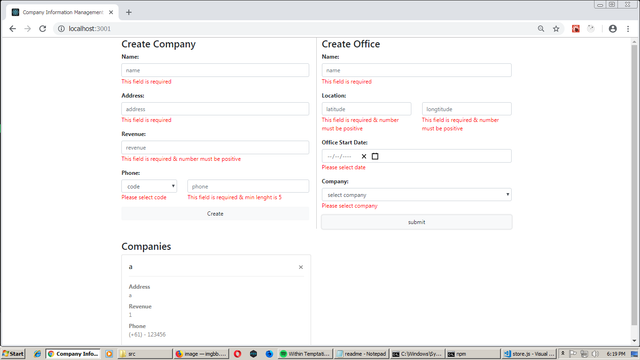View site information icon in address bar
This screenshot has height=360, width=640.
(61, 29)
